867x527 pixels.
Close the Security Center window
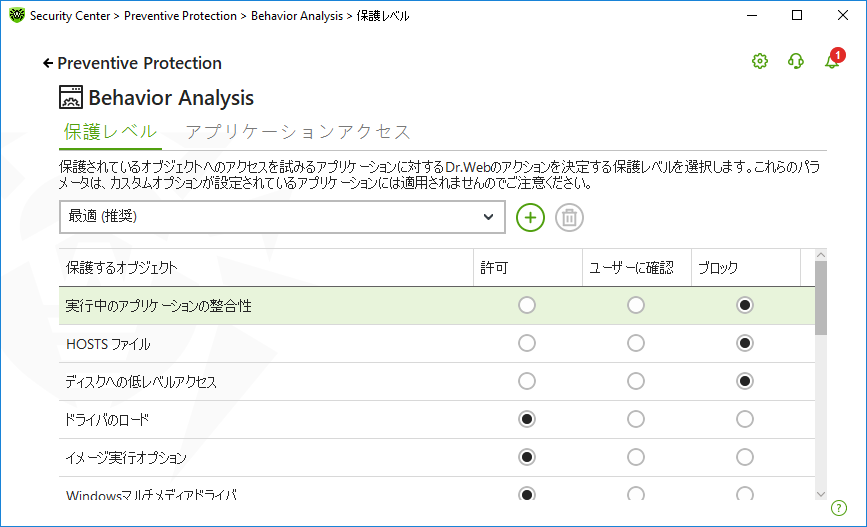[x=843, y=15]
